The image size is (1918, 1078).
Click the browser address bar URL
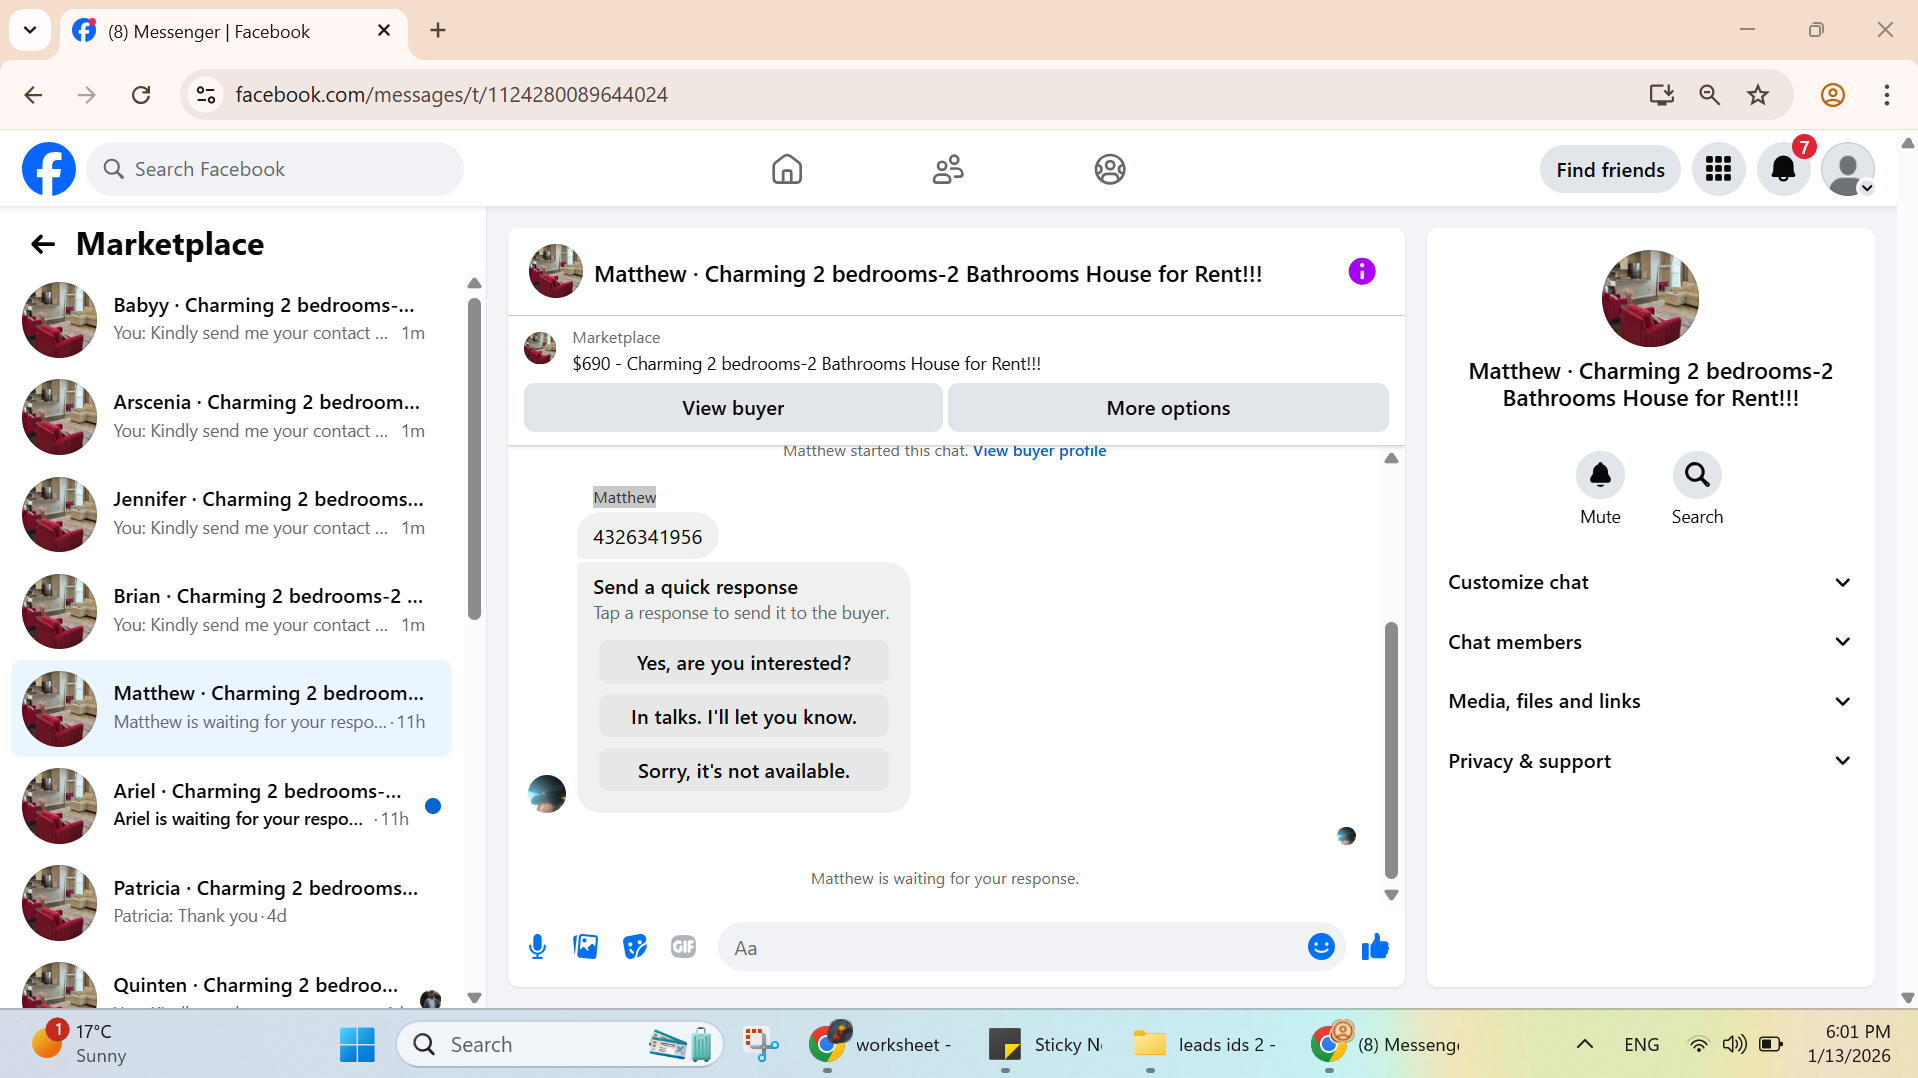click(x=451, y=95)
